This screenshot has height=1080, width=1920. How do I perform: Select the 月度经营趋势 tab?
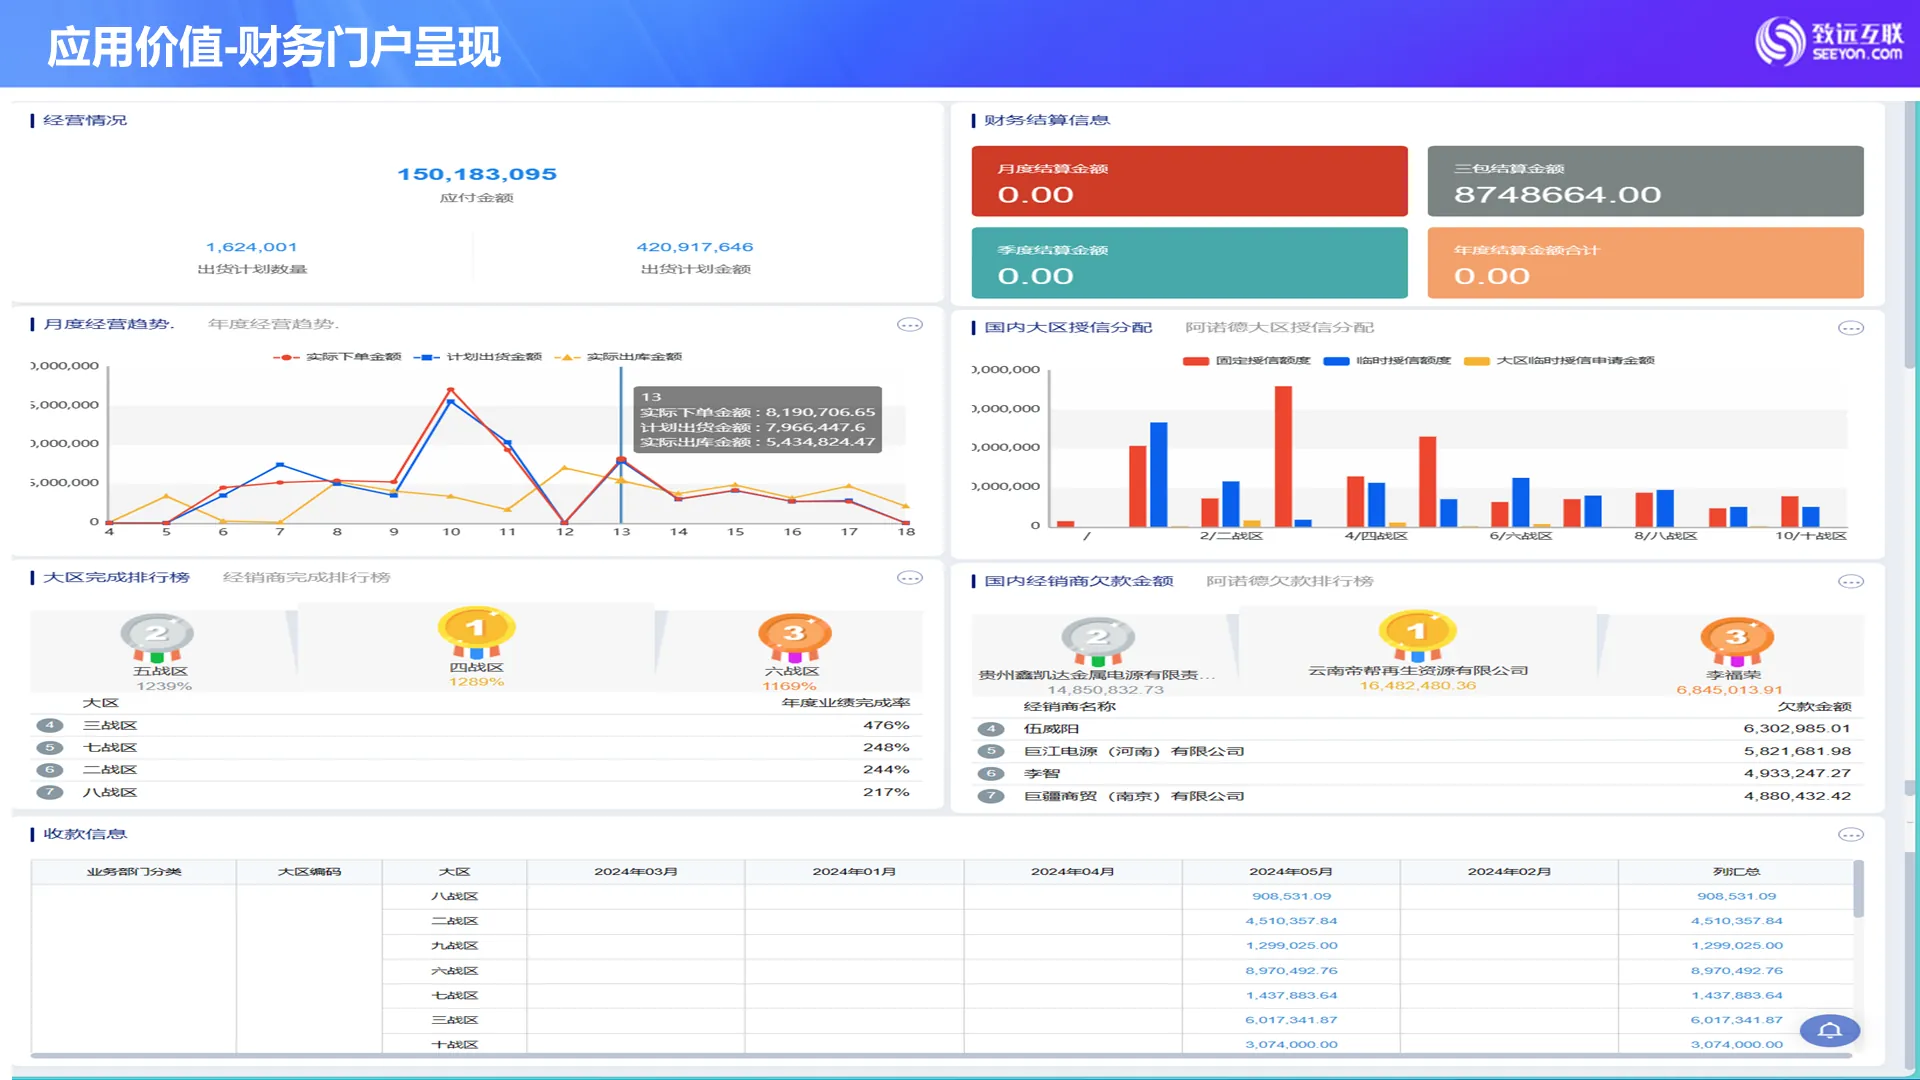click(108, 324)
